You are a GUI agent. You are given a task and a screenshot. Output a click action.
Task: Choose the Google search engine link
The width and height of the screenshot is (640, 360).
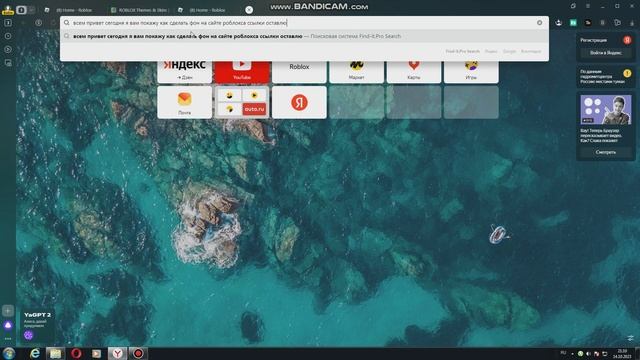[x=509, y=51]
